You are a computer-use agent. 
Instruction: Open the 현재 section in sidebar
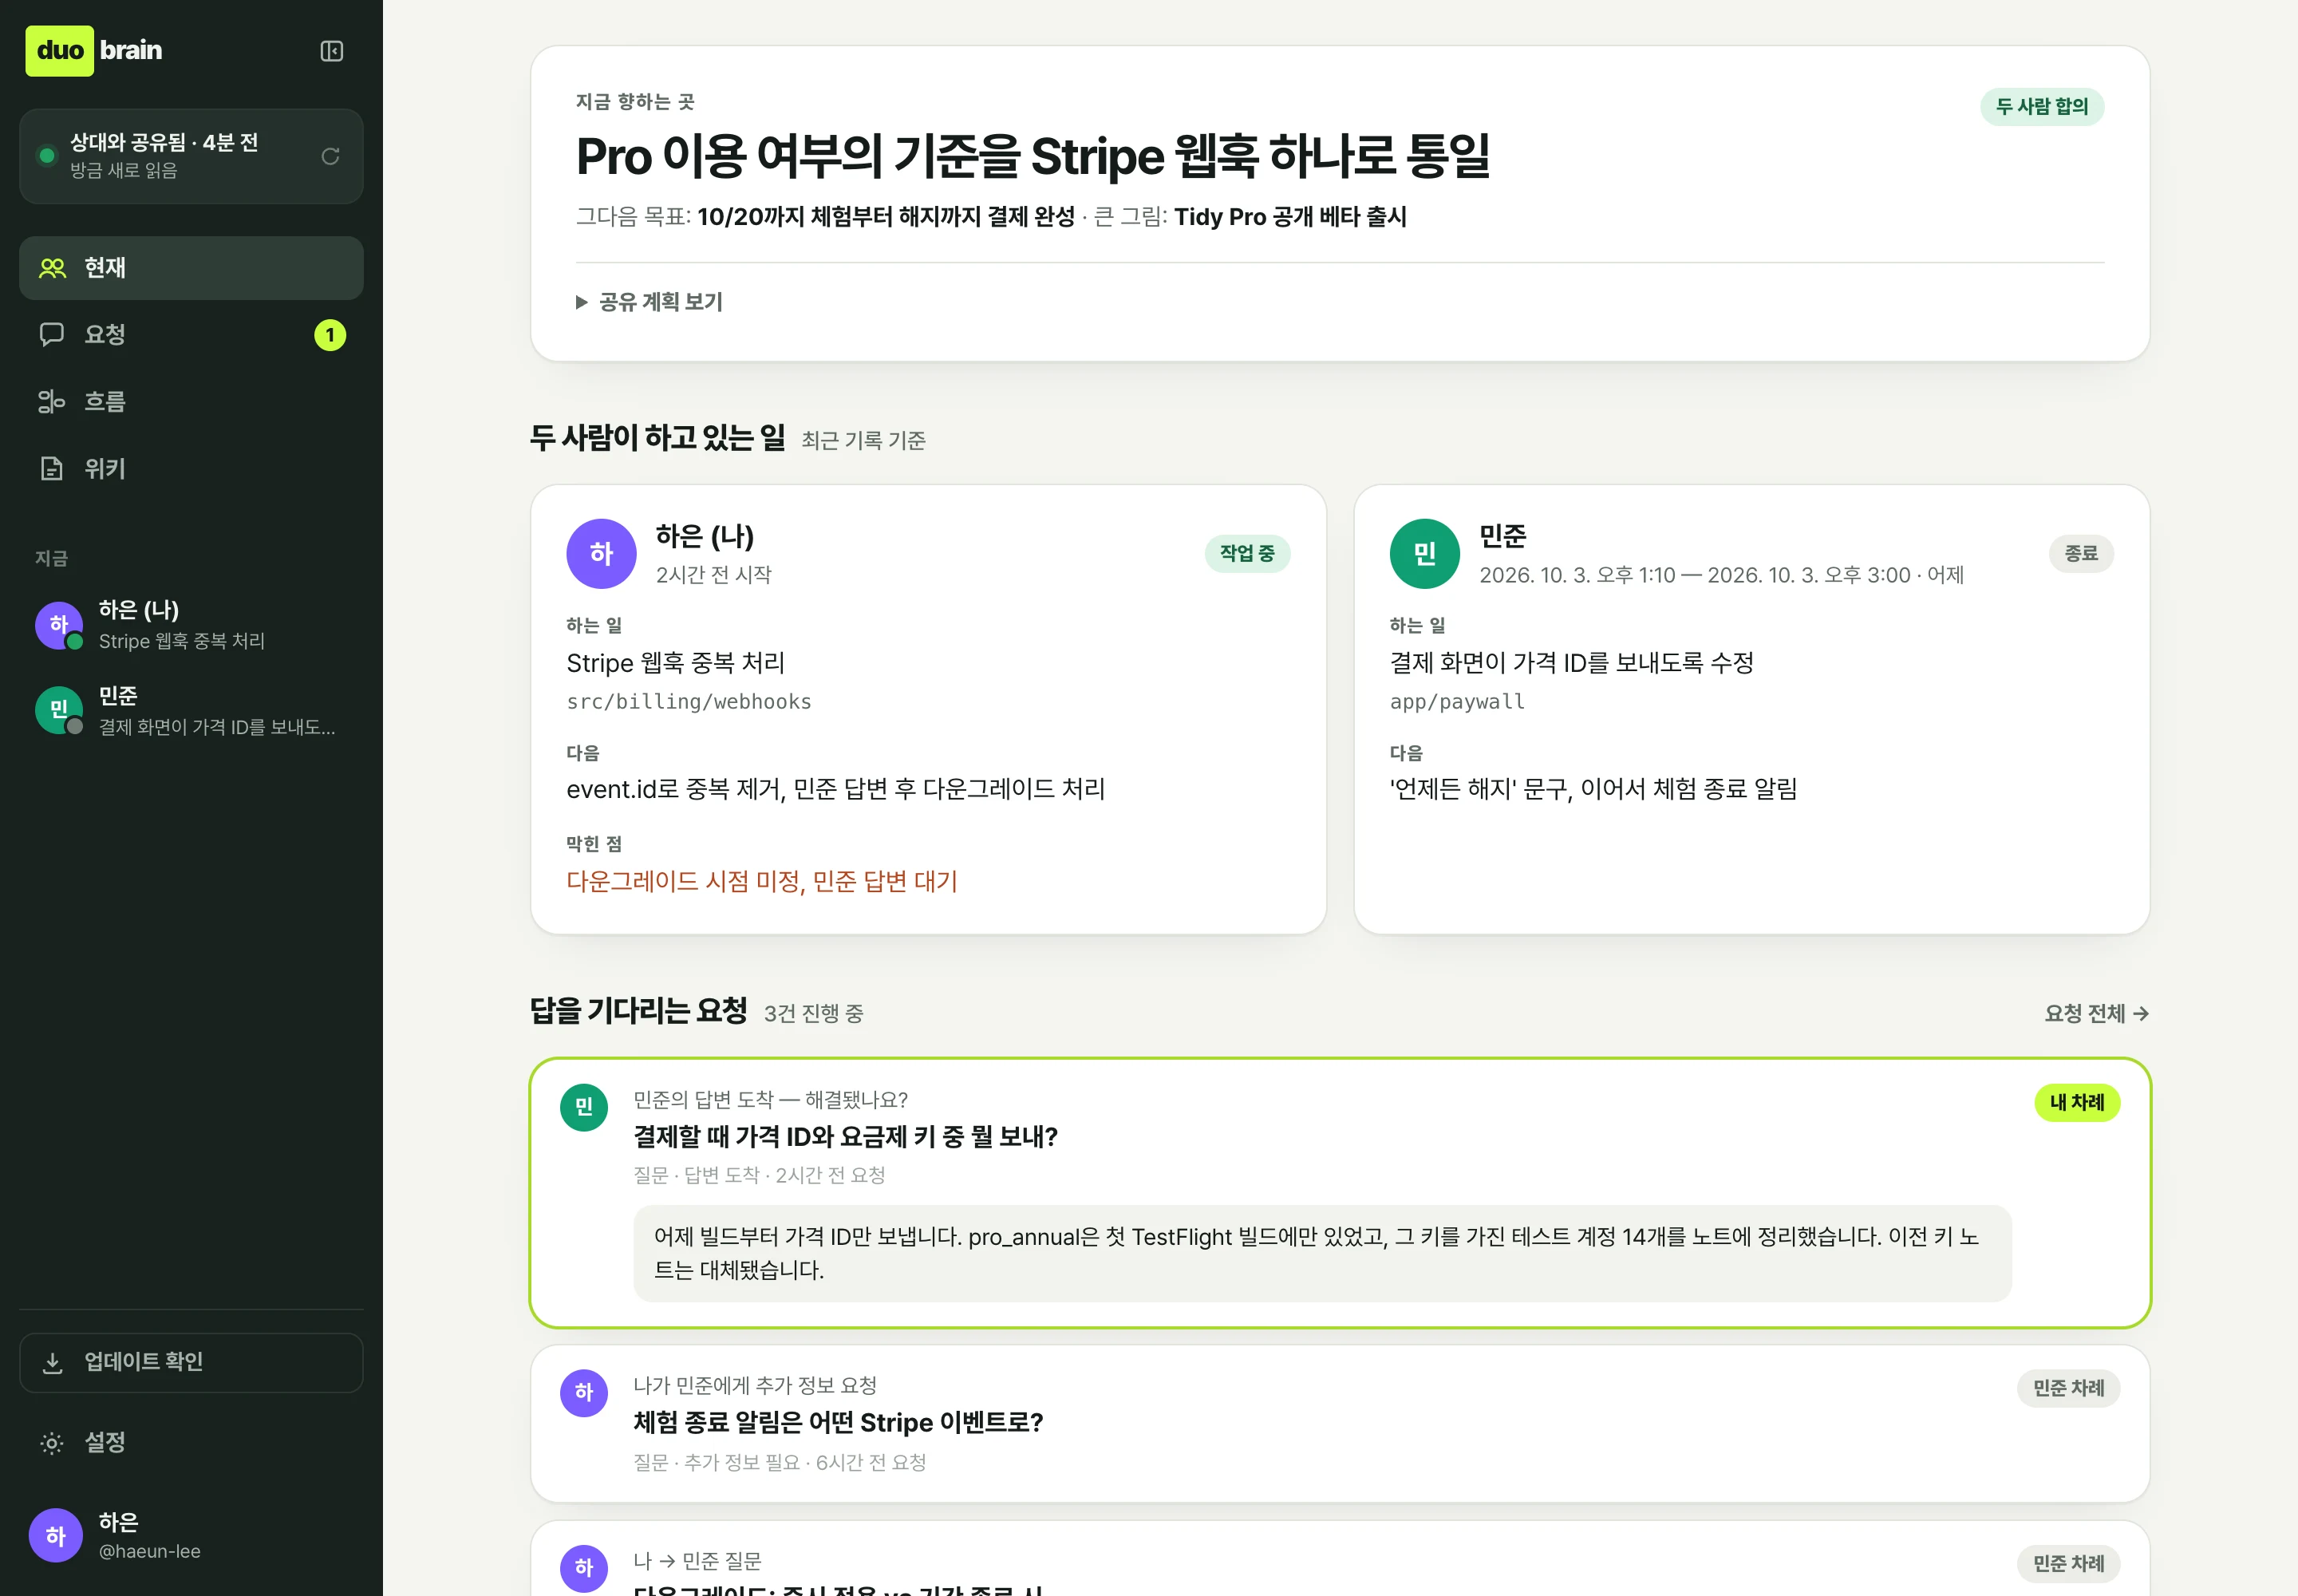click(191, 268)
